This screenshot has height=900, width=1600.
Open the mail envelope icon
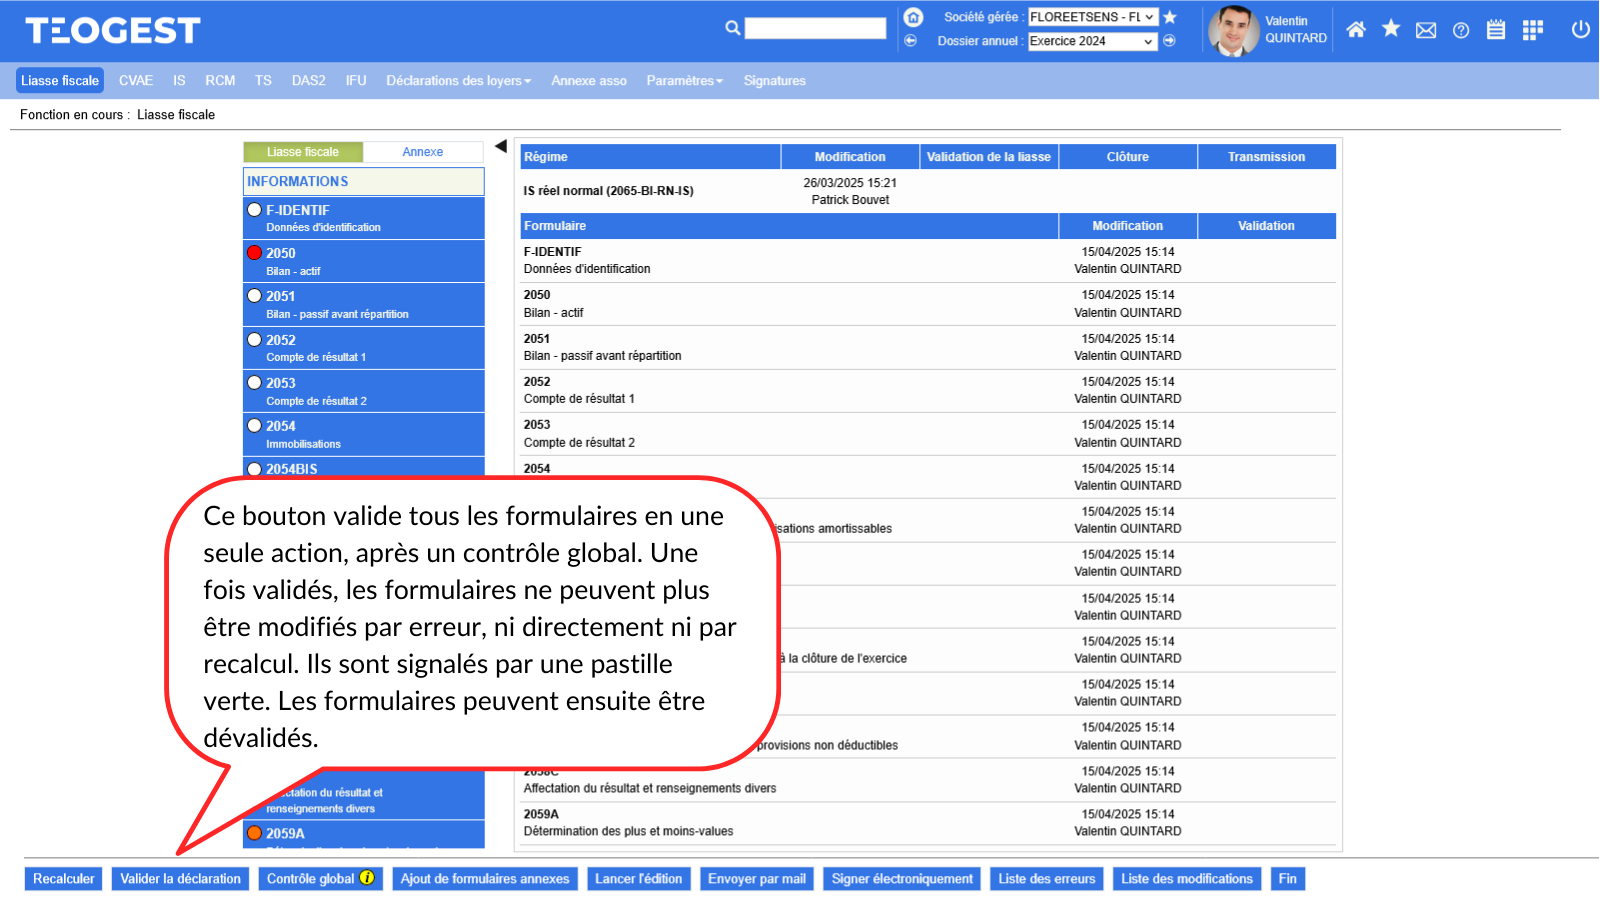[x=1426, y=30]
